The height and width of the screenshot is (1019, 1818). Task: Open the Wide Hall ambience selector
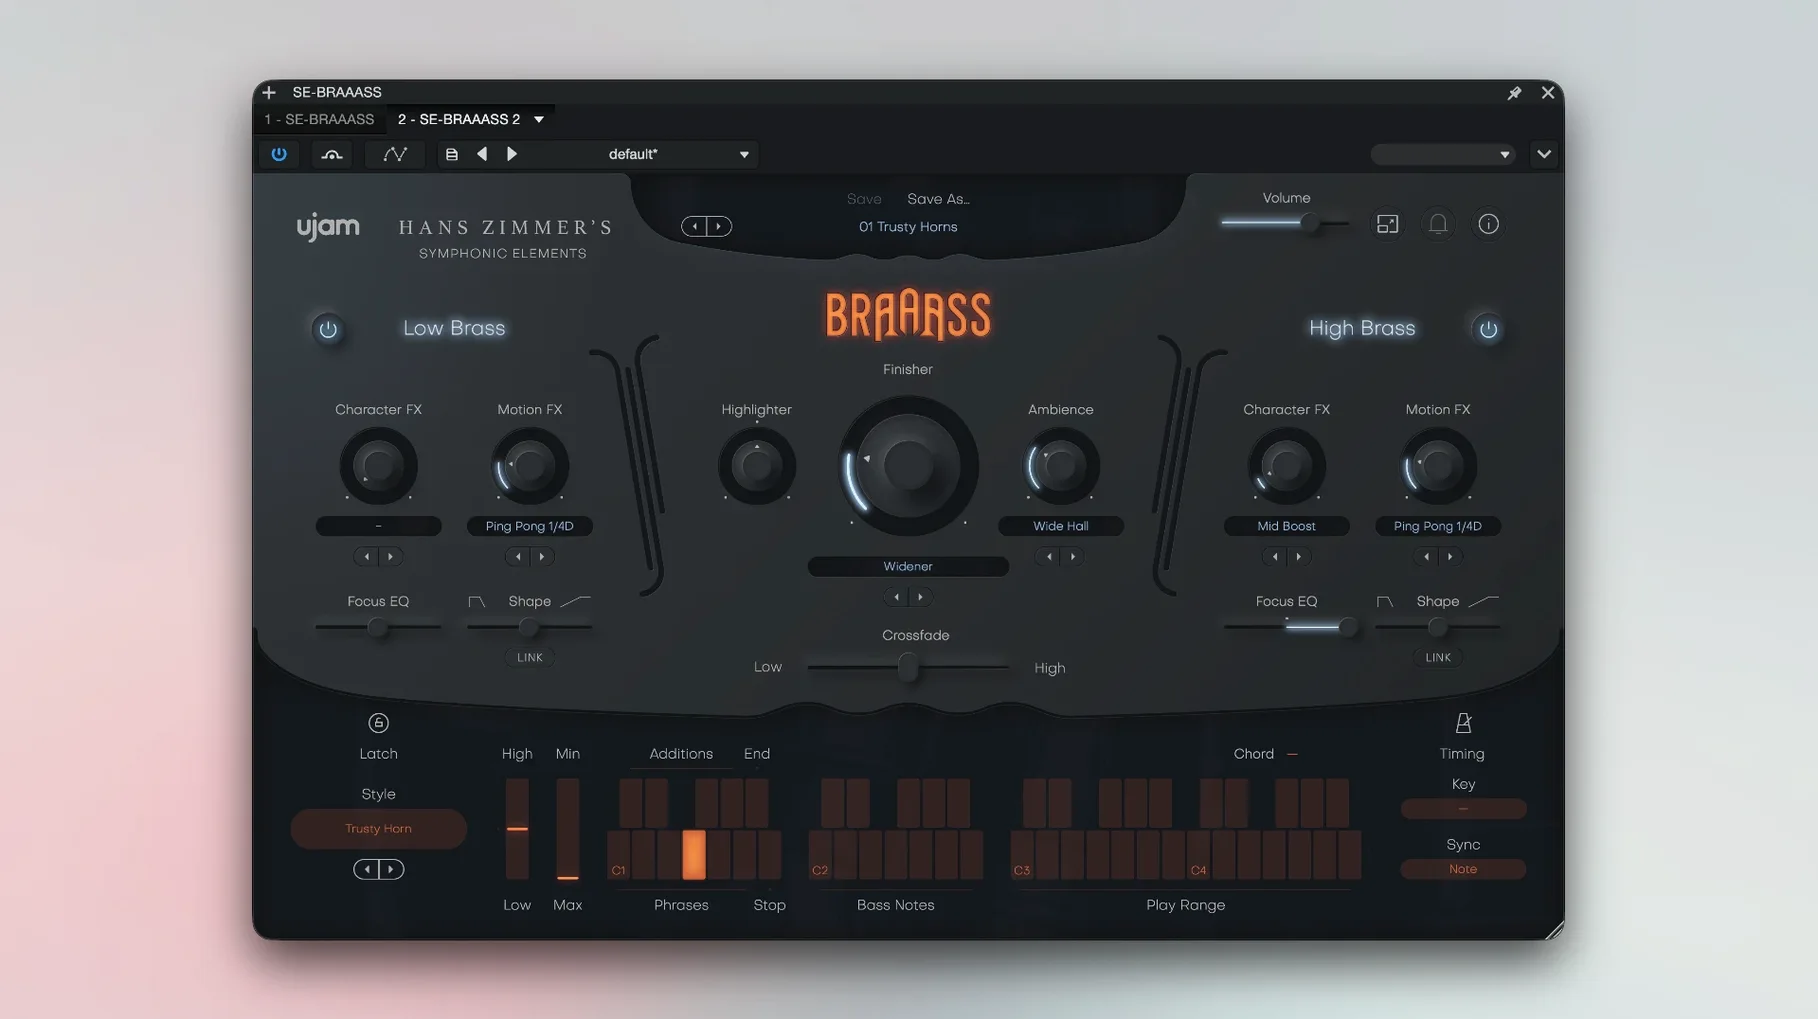click(1061, 526)
